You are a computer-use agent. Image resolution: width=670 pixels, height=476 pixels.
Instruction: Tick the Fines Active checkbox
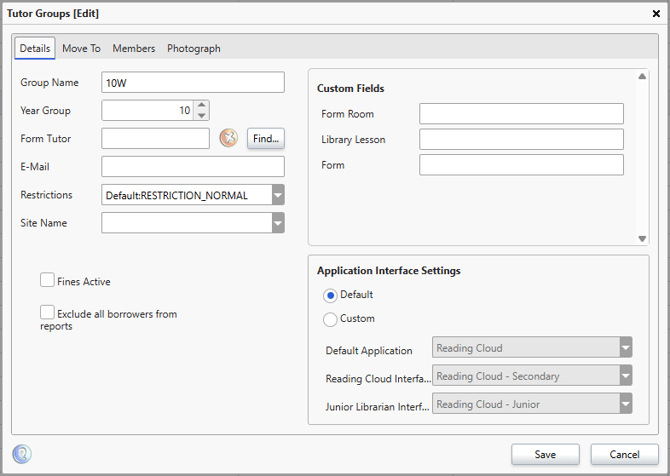pyautogui.click(x=47, y=280)
